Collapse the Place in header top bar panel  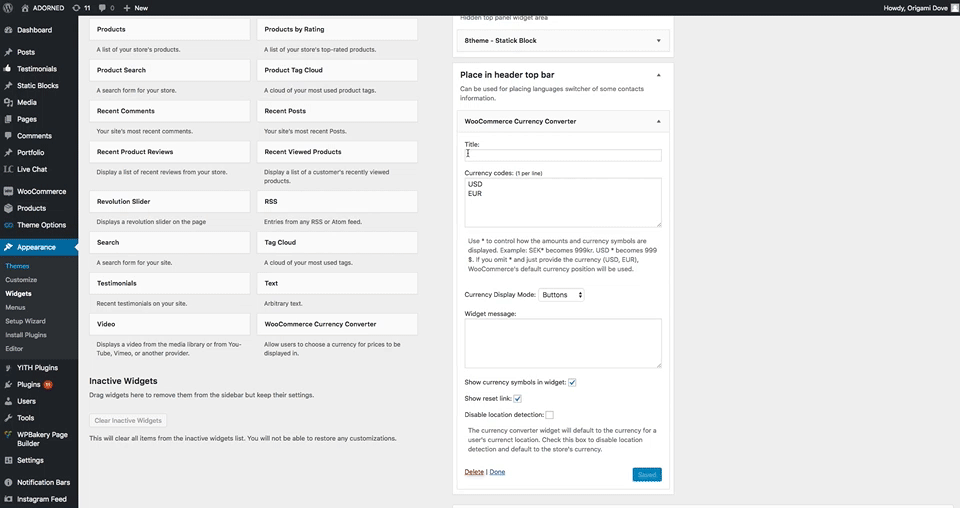[x=658, y=75]
